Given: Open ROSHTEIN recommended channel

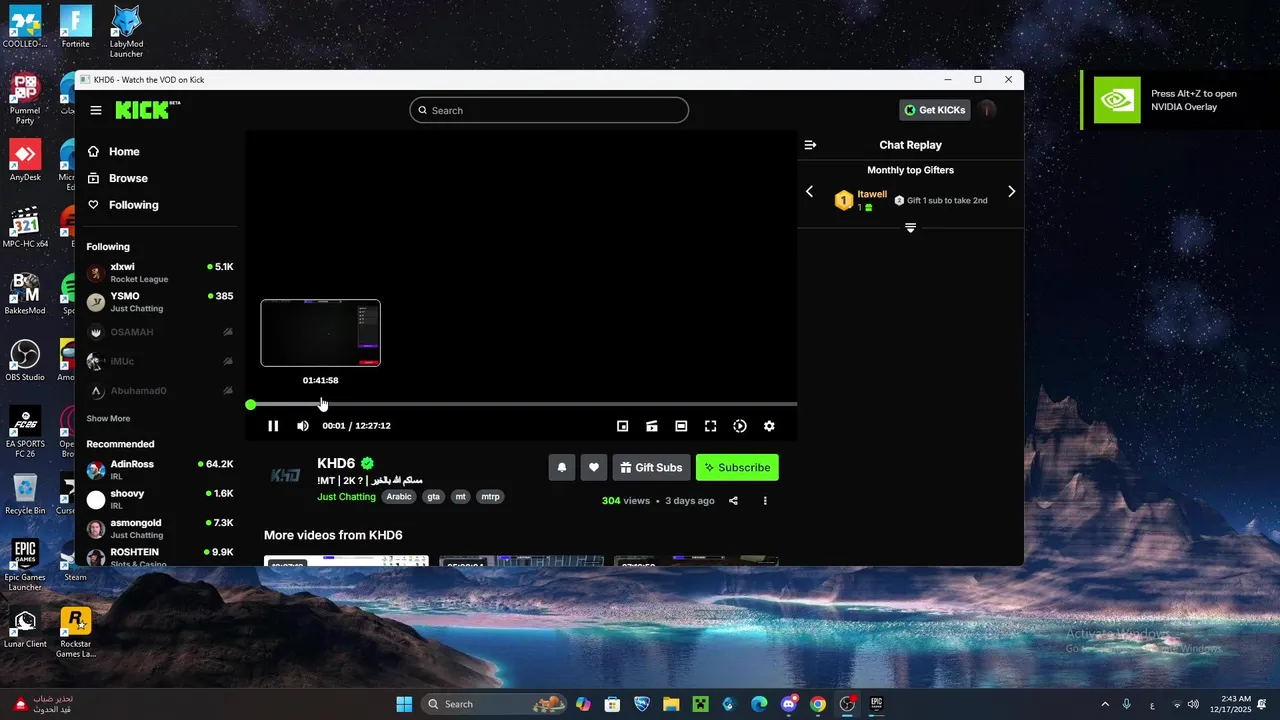Looking at the screenshot, I should tap(160, 556).
